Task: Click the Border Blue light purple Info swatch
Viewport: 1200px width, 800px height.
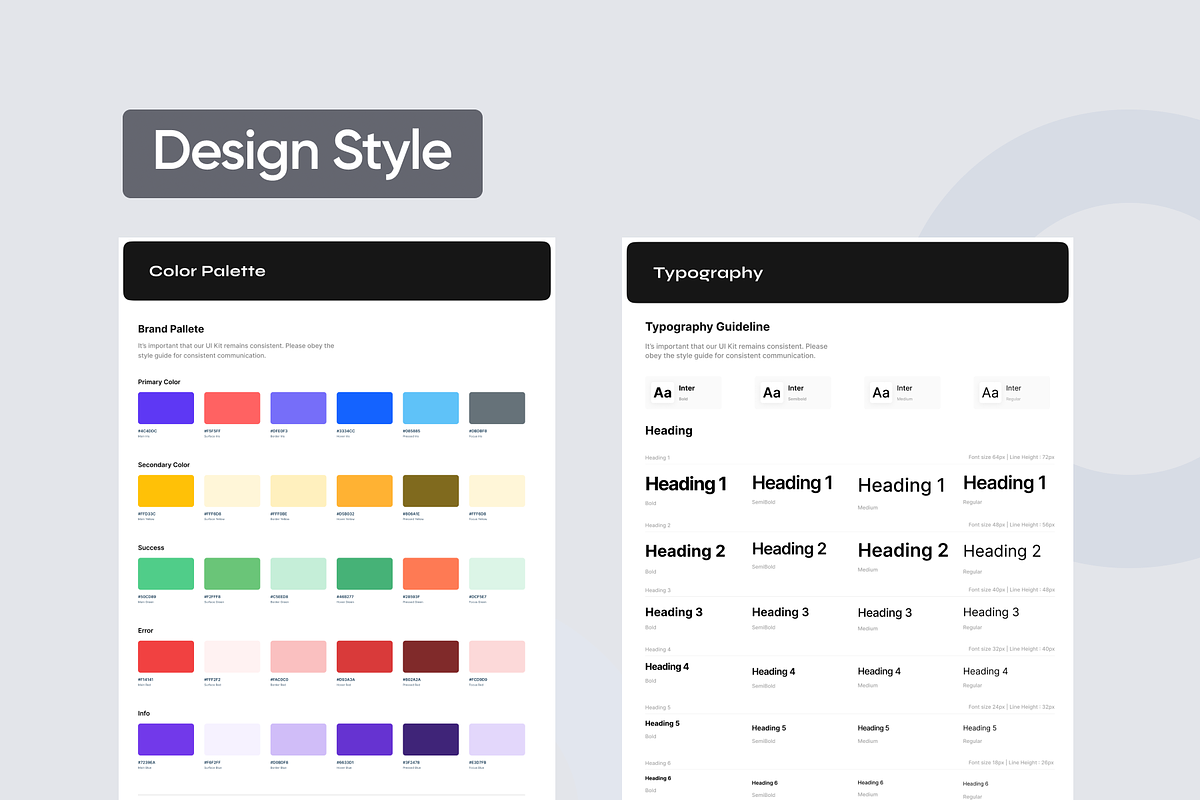Action: click(298, 740)
